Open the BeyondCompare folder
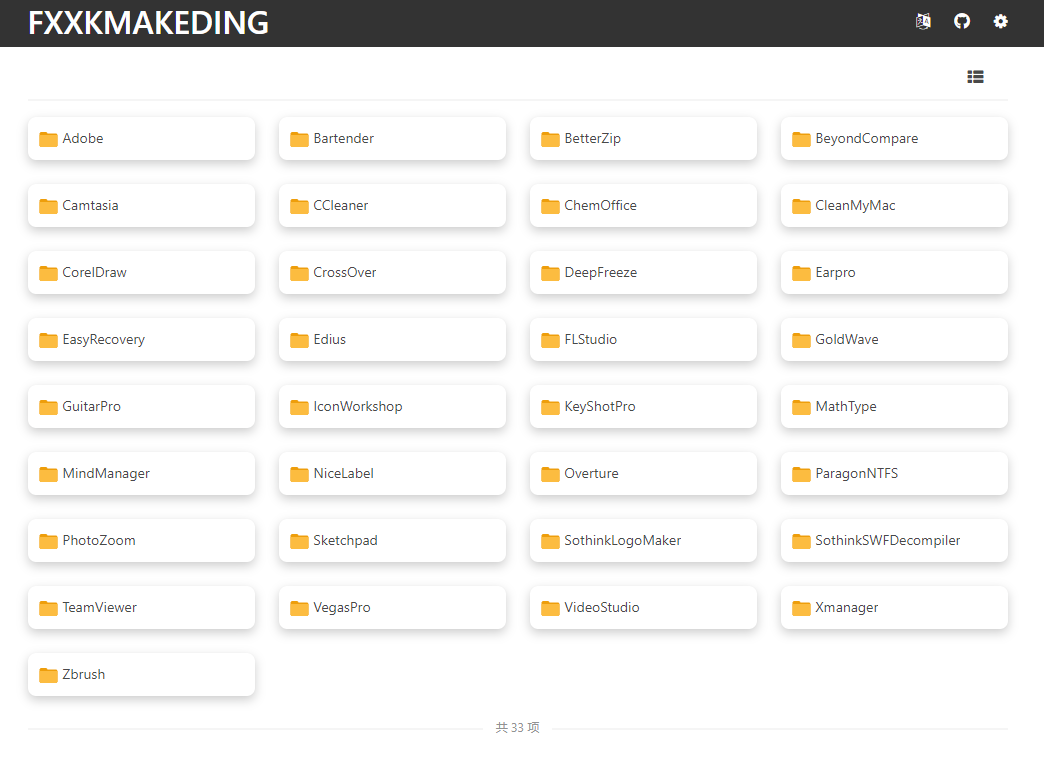Viewport: 1044px width, 780px height. click(894, 139)
